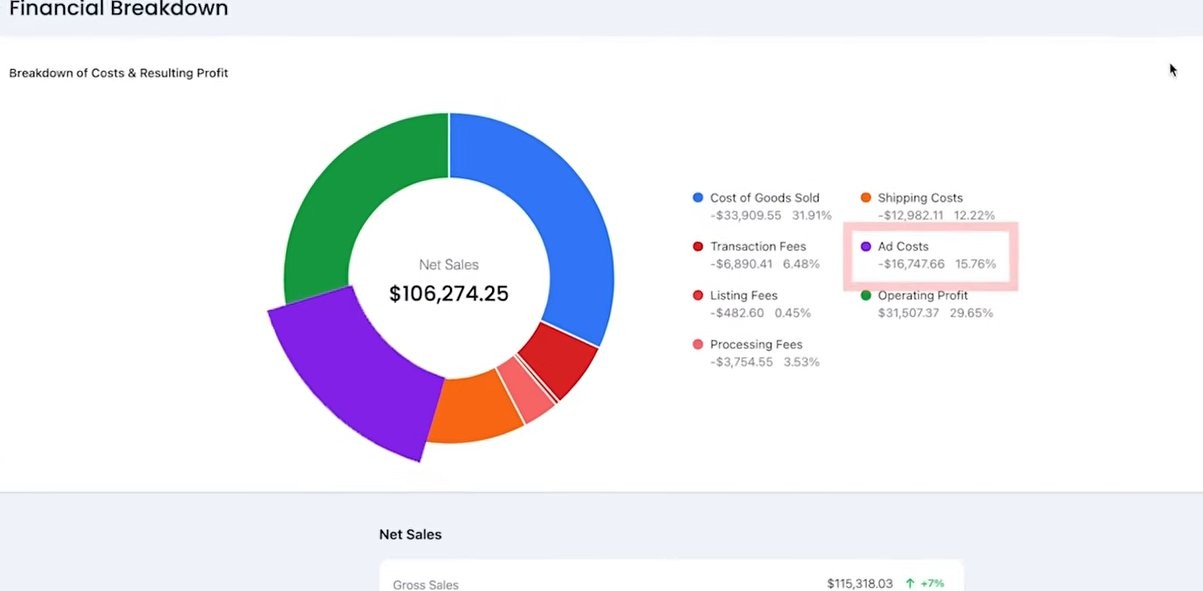Click the -$12,982.11 shipping amount
The height and width of the screenshot is (591, 1203).
911,215
